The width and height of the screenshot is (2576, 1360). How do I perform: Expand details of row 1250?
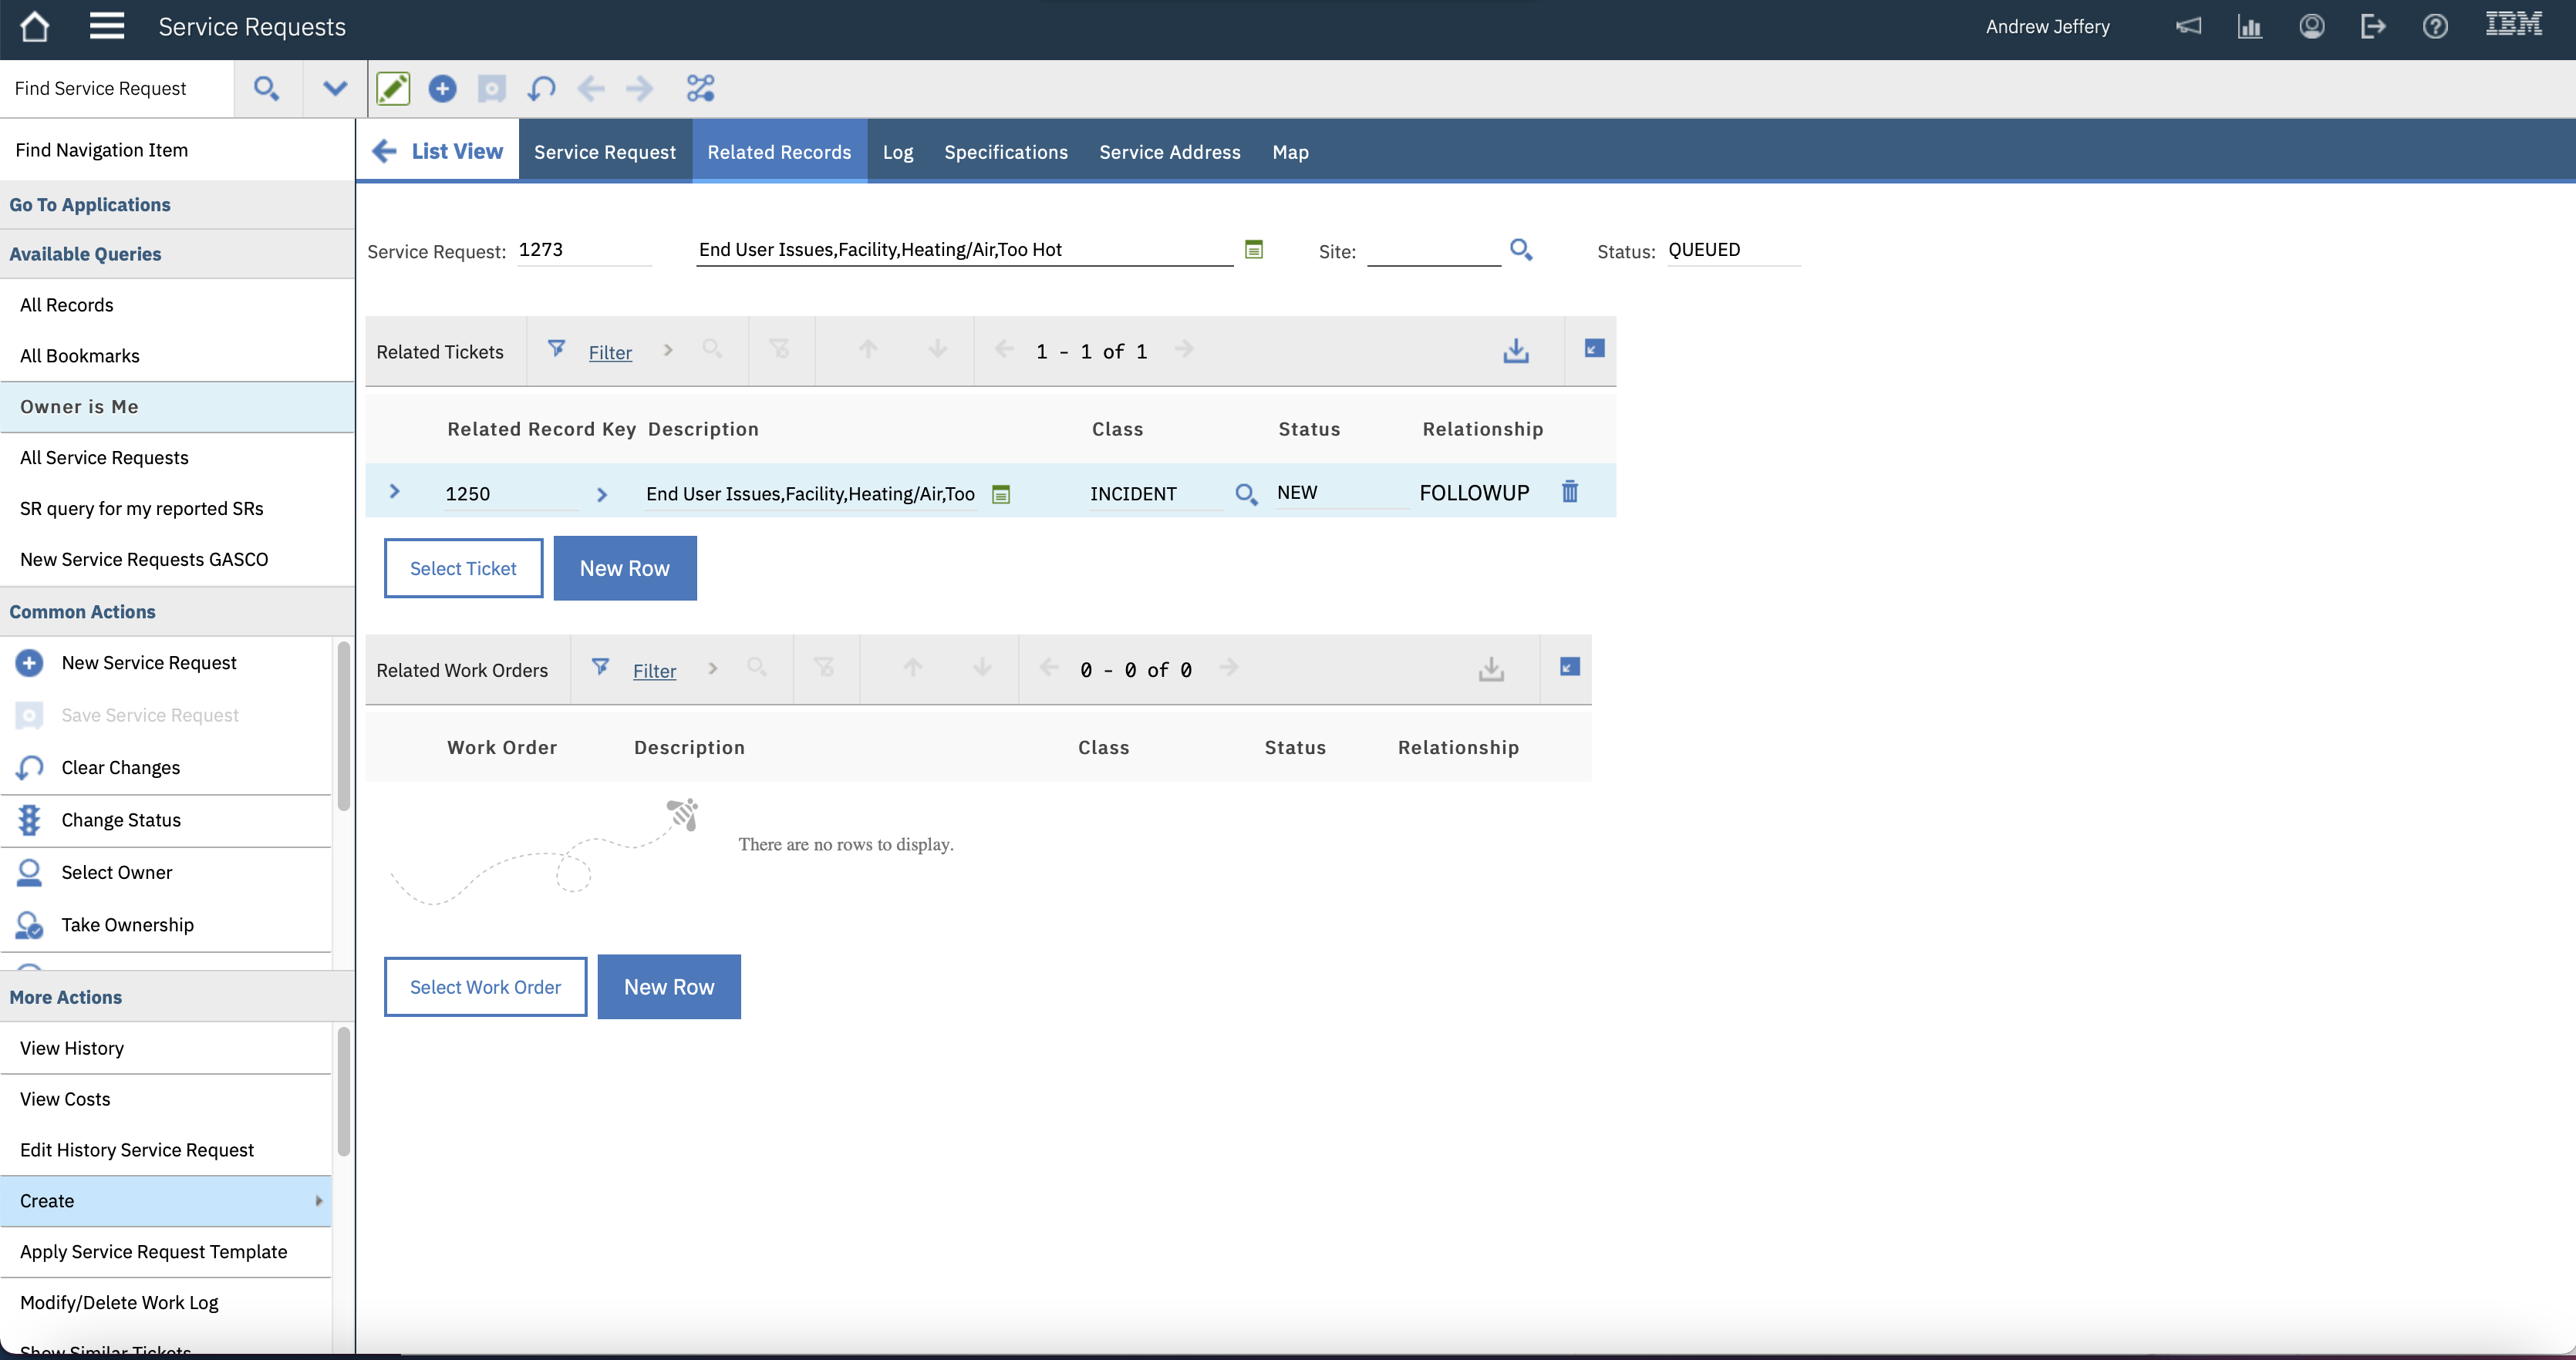point(394,492)
